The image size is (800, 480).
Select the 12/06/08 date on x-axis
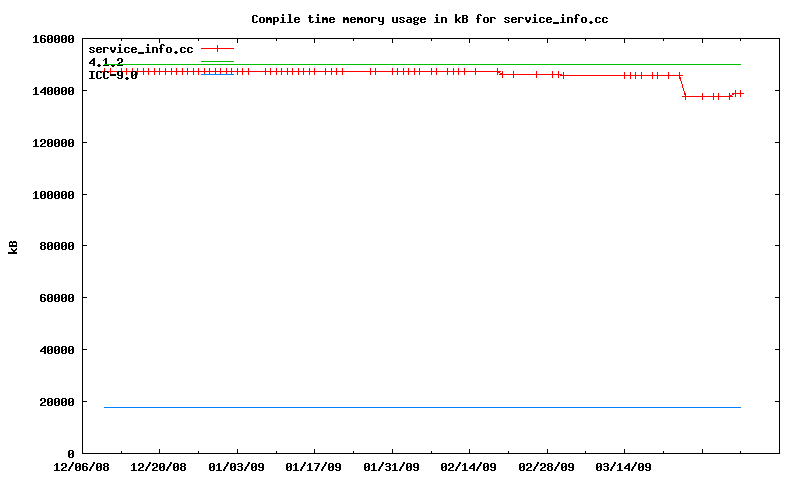(81, 467)
